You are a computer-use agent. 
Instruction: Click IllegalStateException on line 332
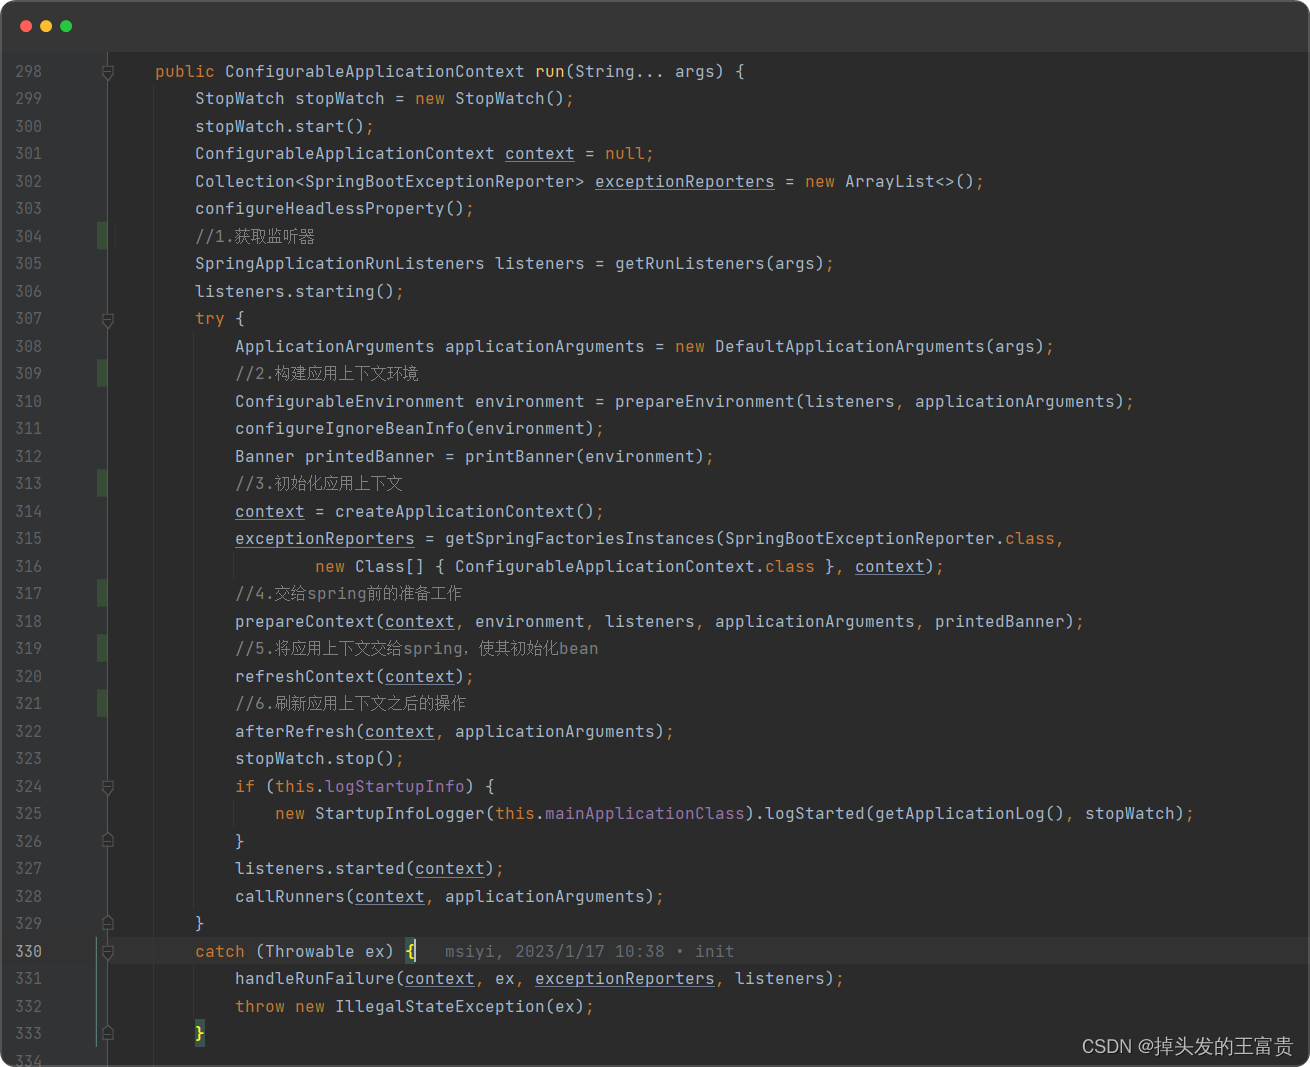coord(440,1007)
